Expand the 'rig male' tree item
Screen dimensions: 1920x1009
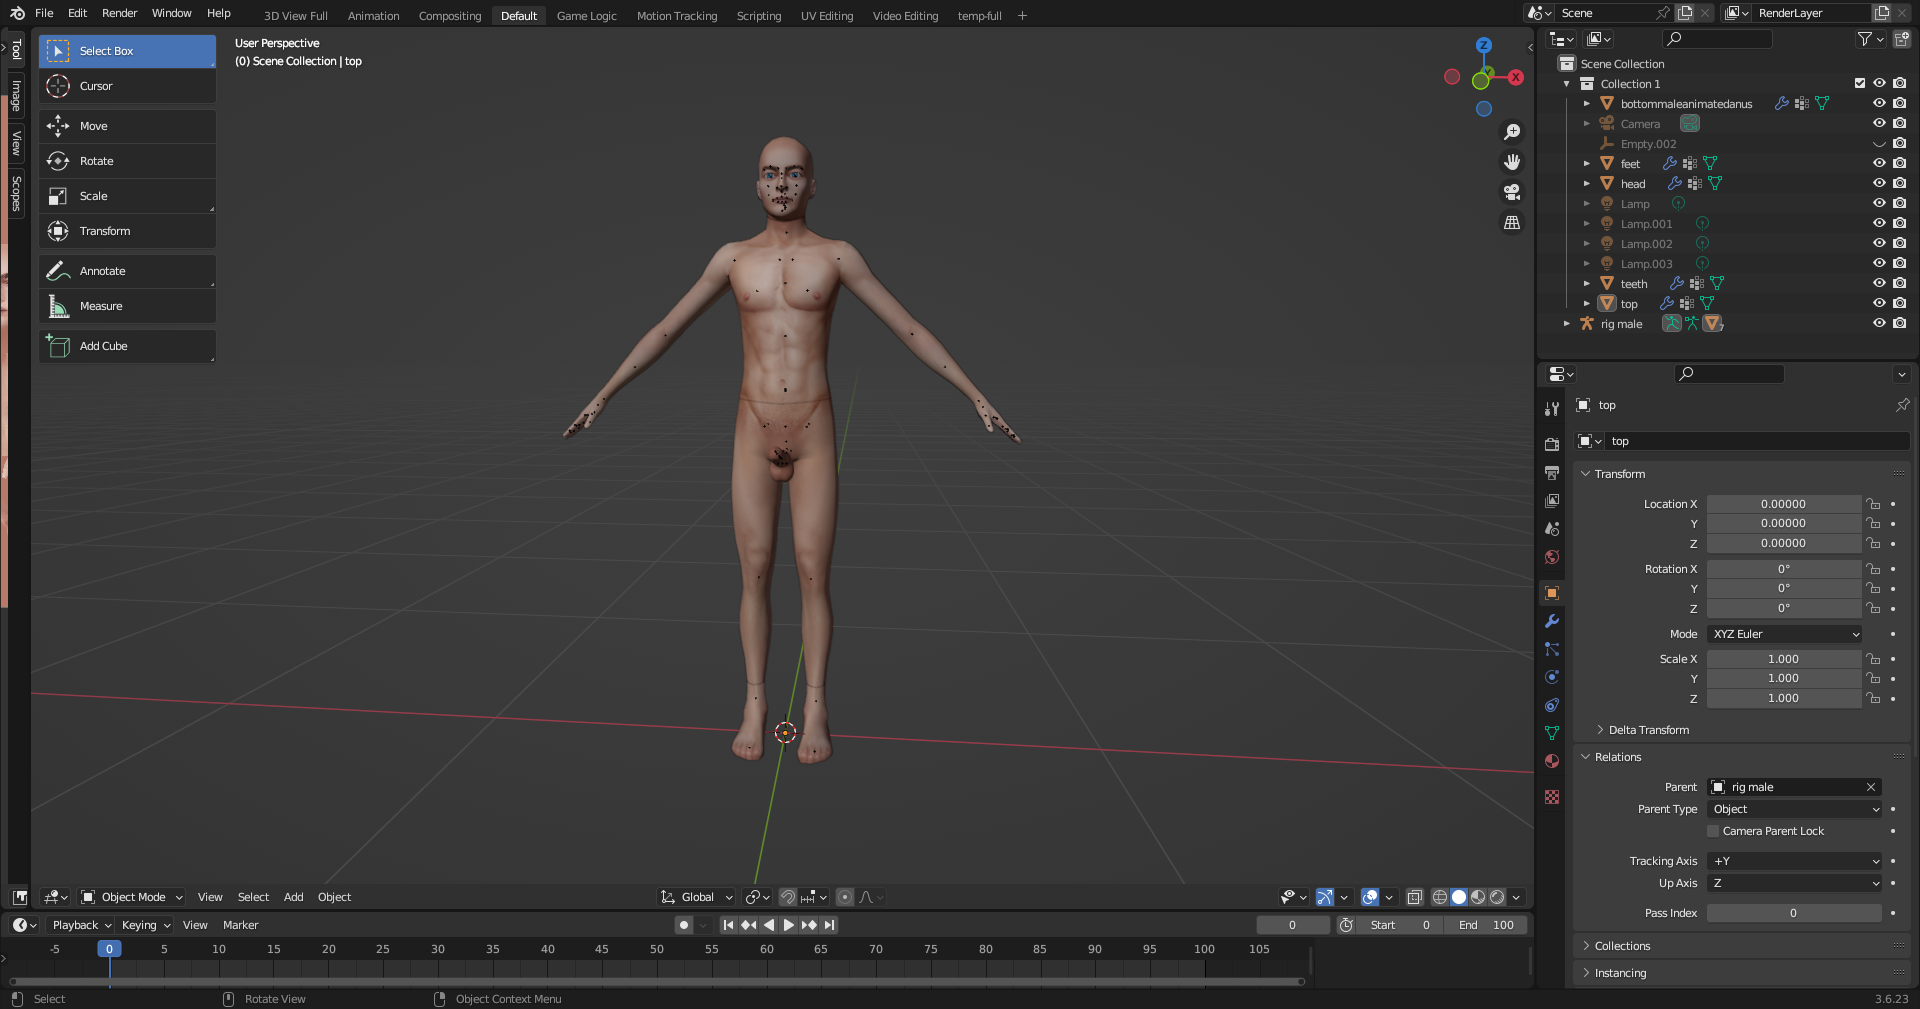pos(1567,323)
